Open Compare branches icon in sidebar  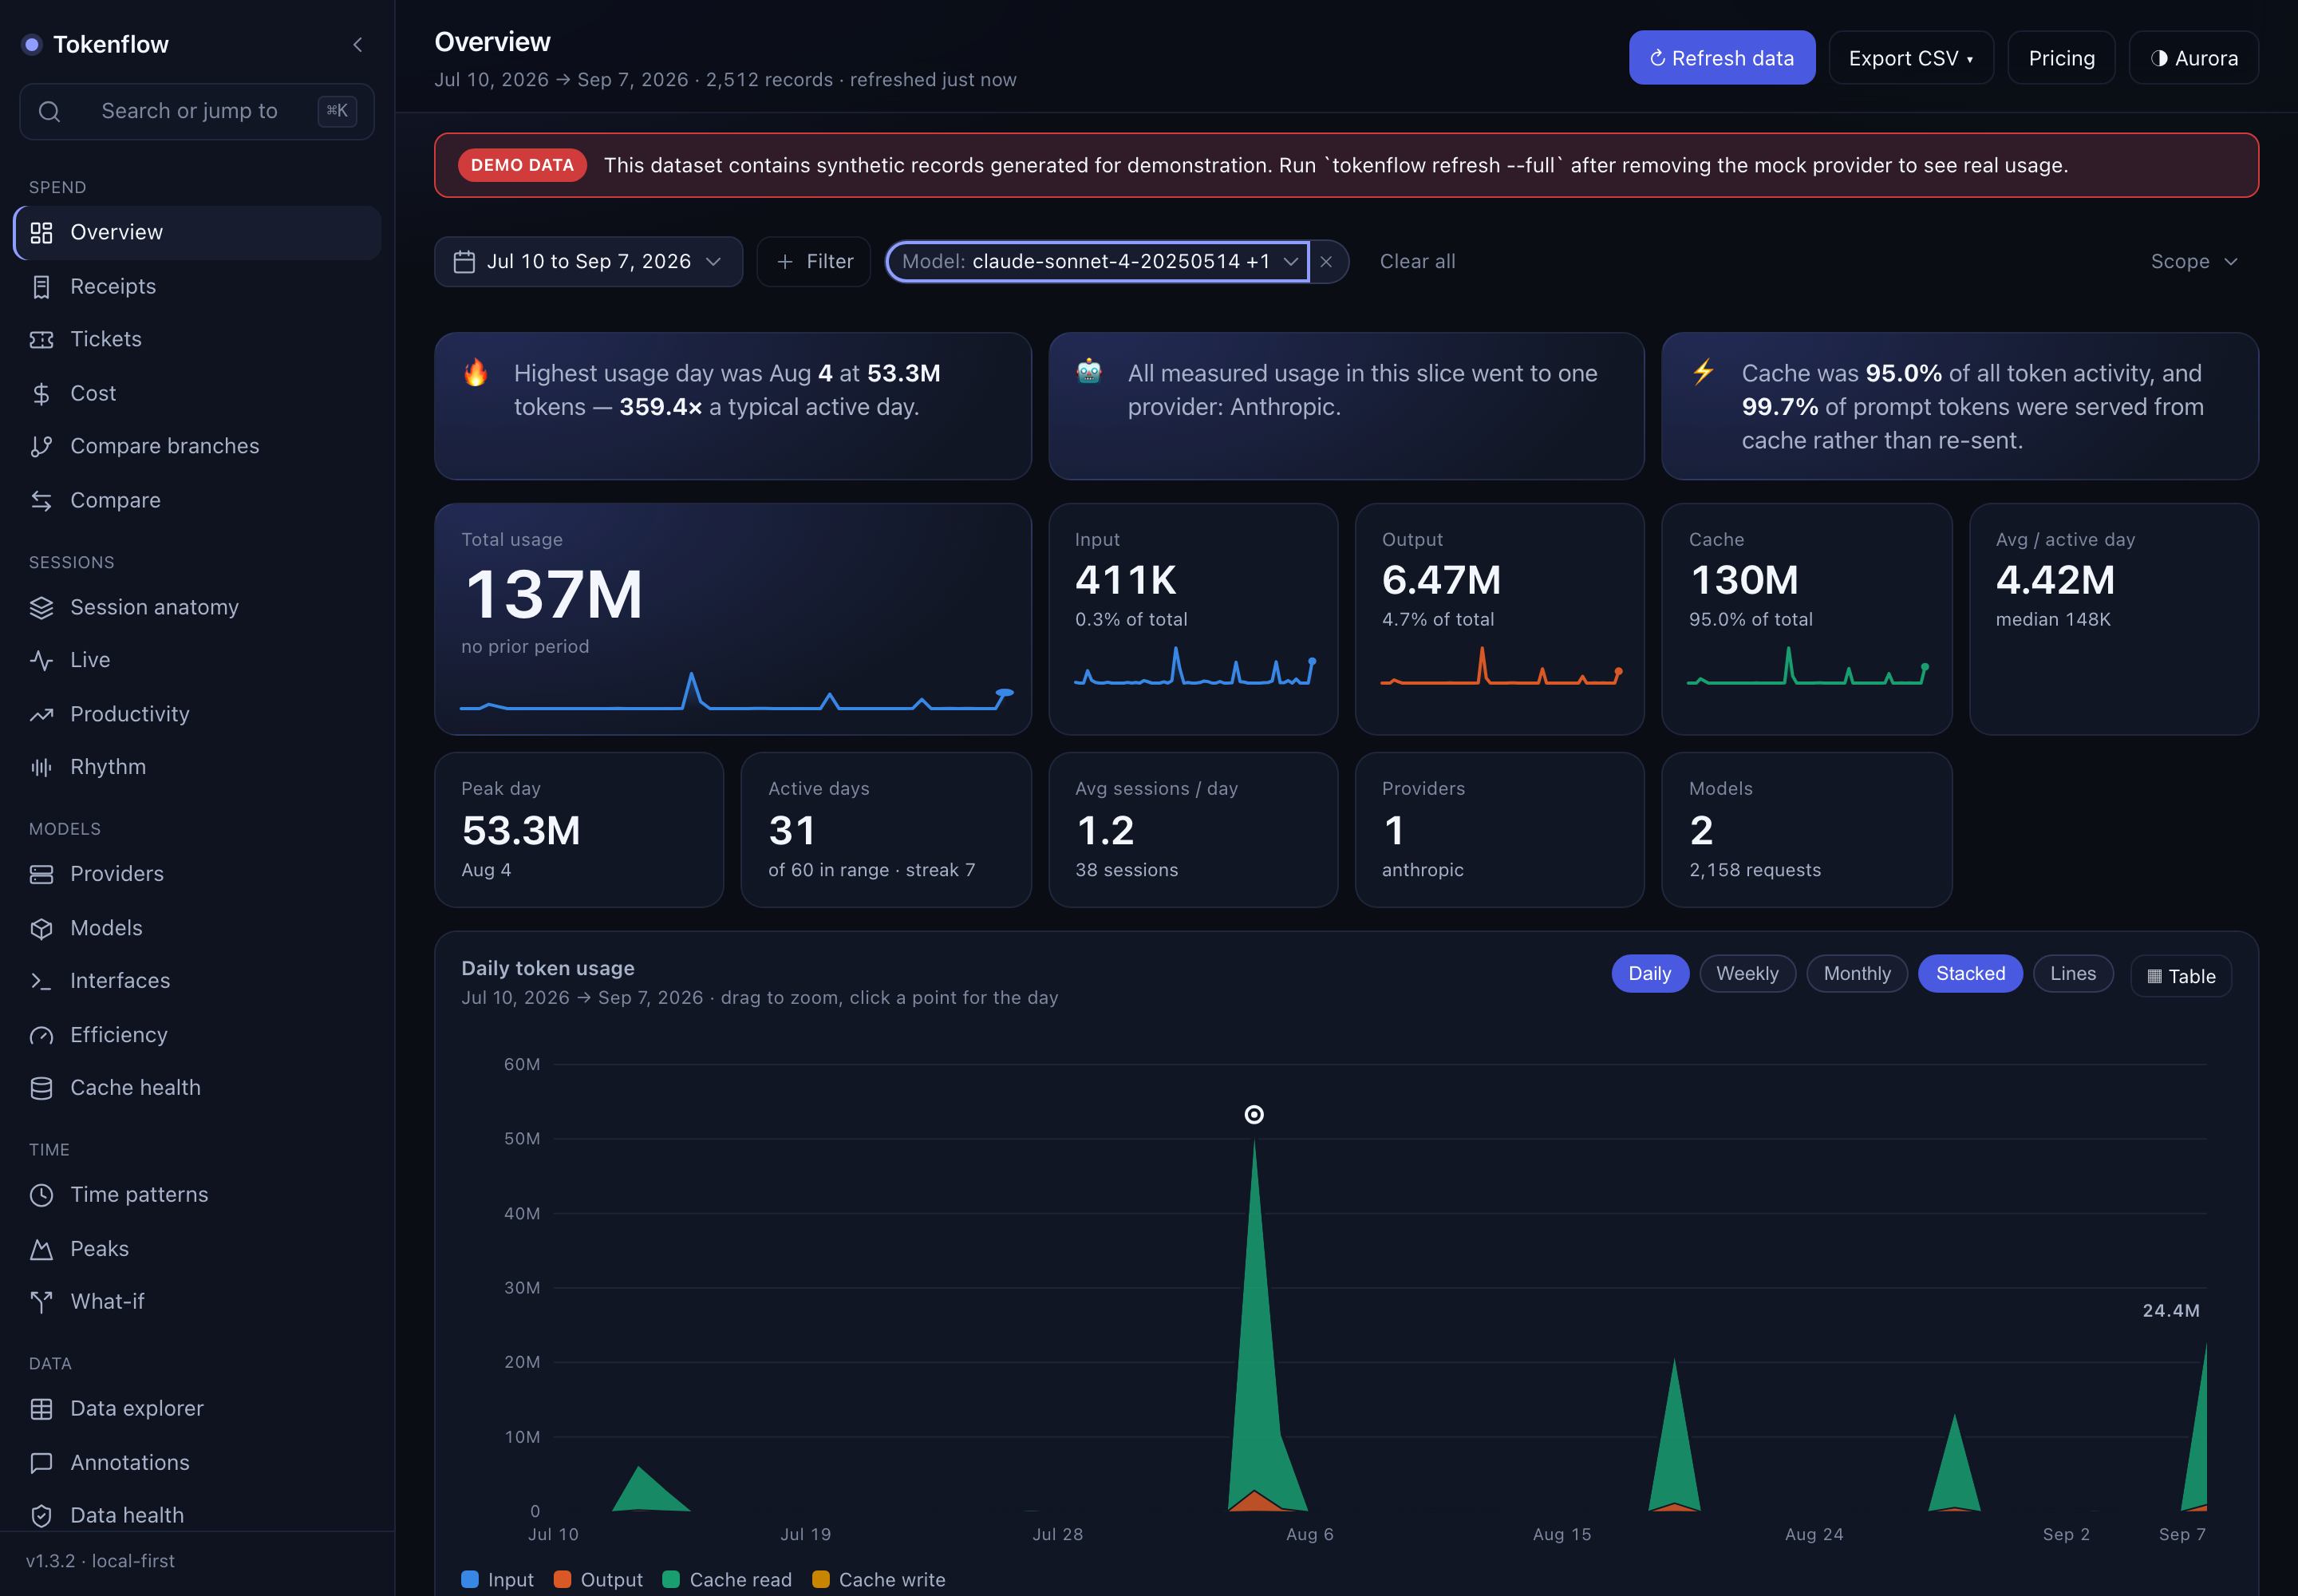pos(41,447)
